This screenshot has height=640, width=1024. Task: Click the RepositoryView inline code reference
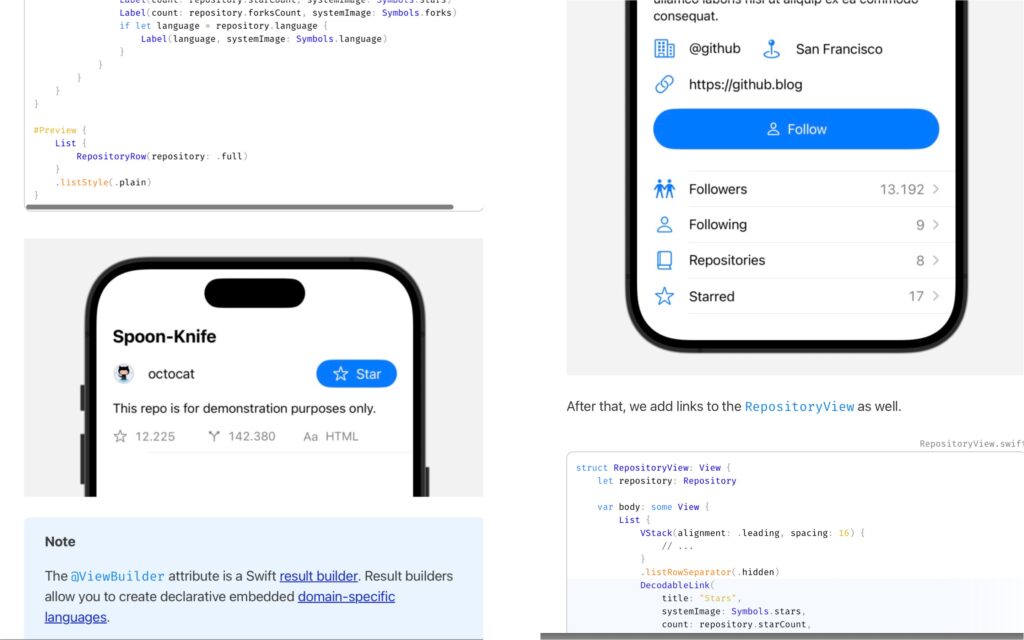(799, 407)
